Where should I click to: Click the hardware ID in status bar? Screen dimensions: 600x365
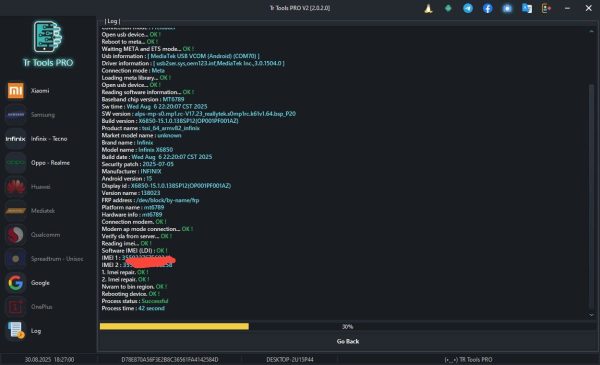click(x=170, y=360)
